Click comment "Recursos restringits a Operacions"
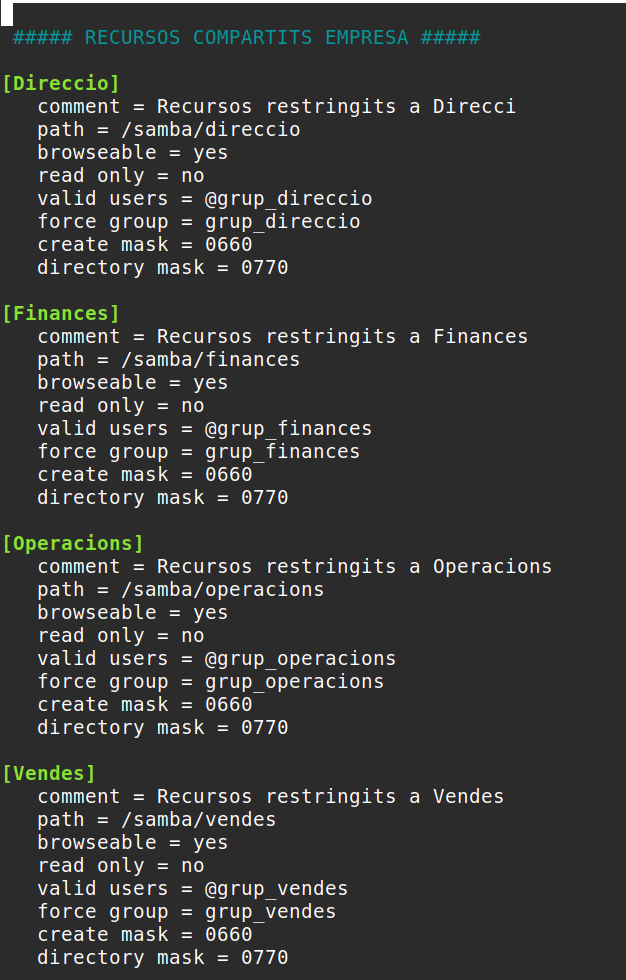The image size is (626, 980). 294,567
